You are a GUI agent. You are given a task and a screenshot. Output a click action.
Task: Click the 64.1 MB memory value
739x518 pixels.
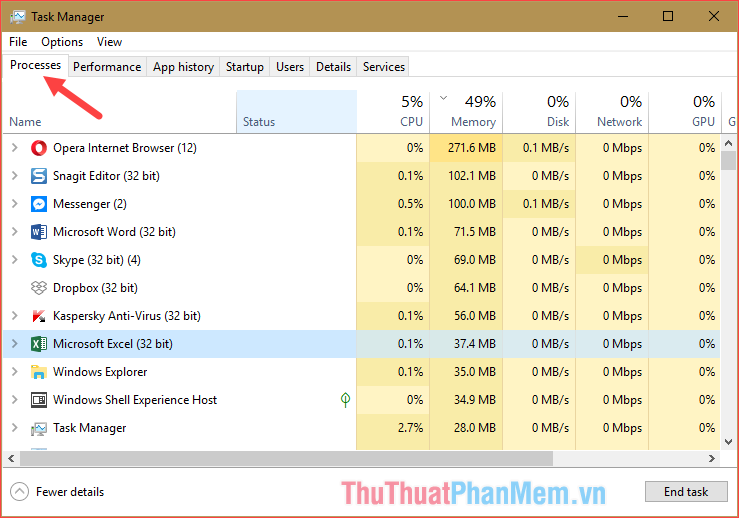(x=475, y=288)
